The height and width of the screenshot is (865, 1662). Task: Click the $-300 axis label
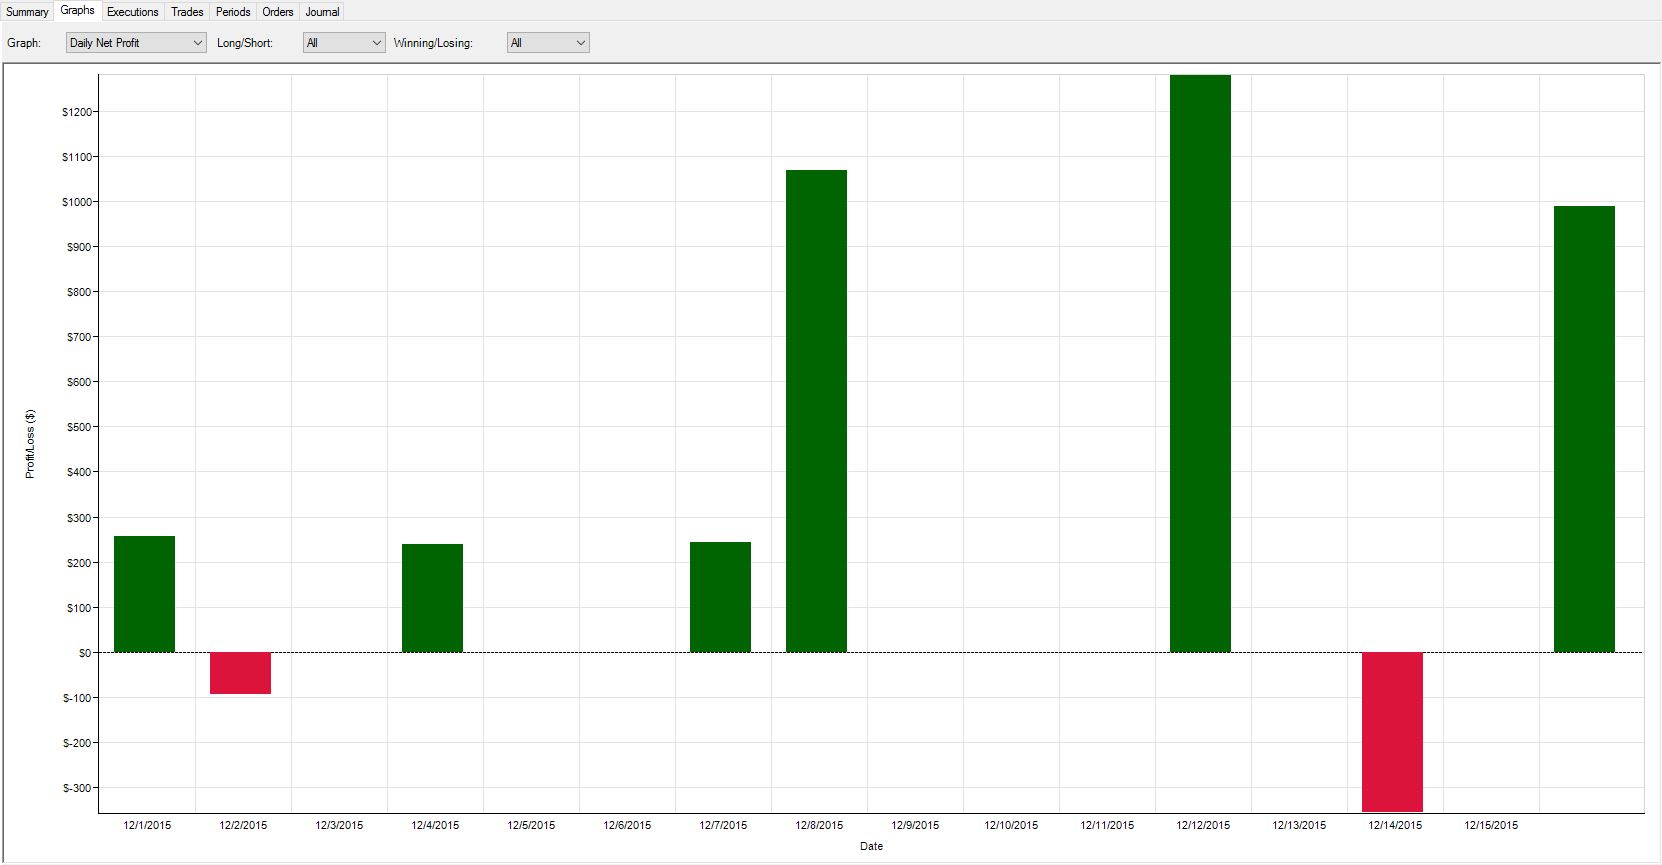pyautogui.click(x=77, y=788)
